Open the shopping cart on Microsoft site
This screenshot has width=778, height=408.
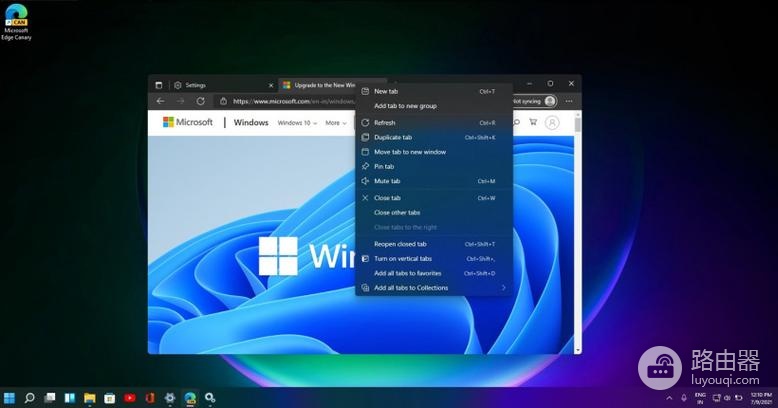[x=533, y=122]
